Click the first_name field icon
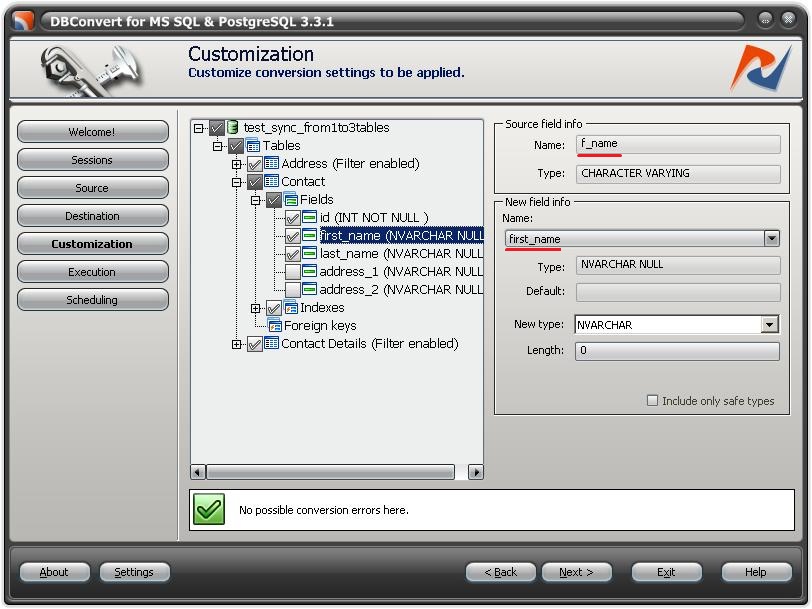812x609 pixels. (x=310, y=235)
